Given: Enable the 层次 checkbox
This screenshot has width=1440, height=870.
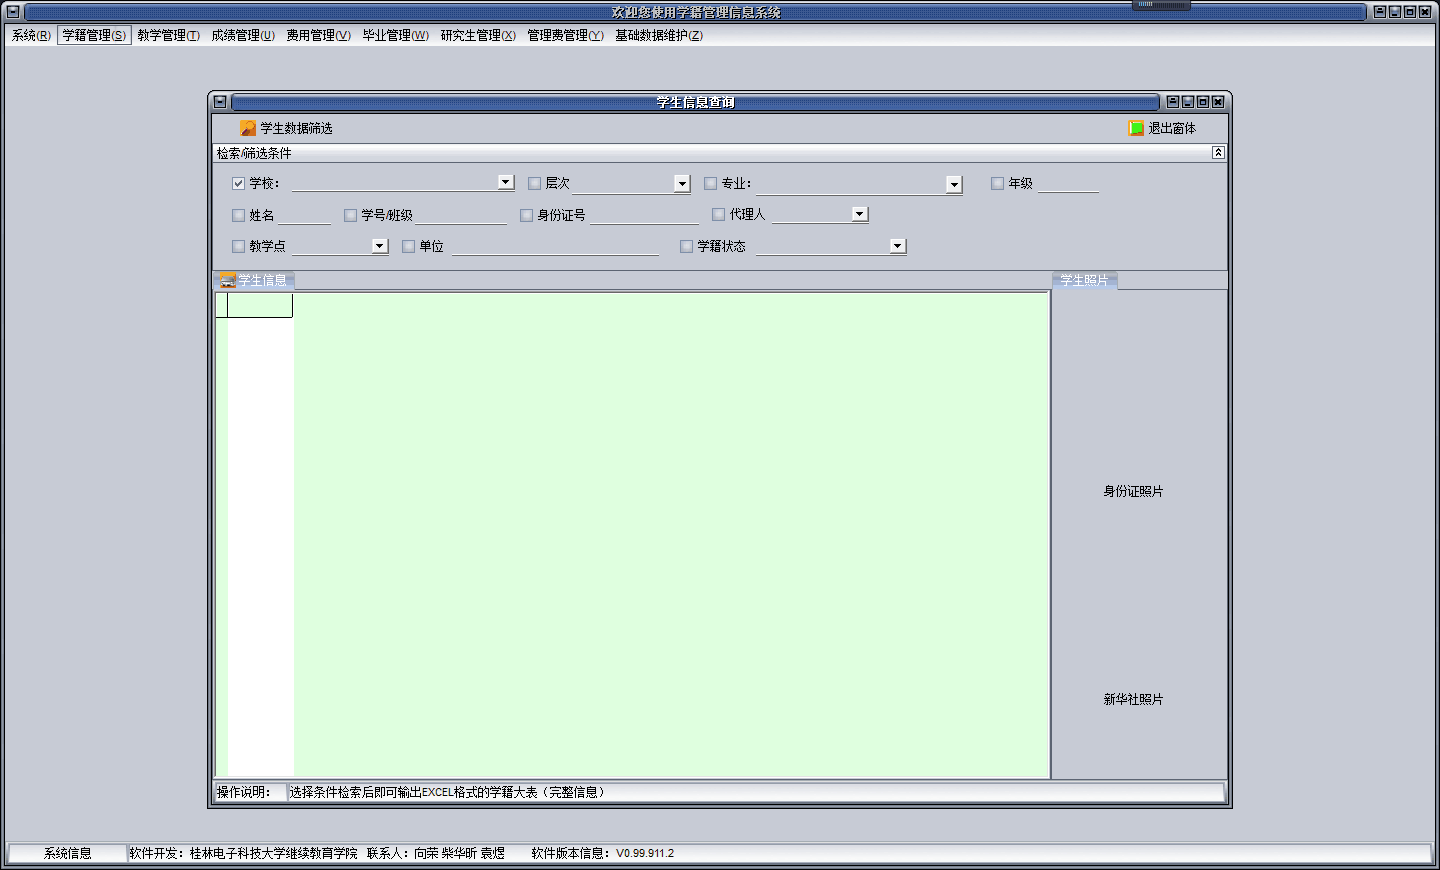Looking at the screenshot, I should click(534, 184).
